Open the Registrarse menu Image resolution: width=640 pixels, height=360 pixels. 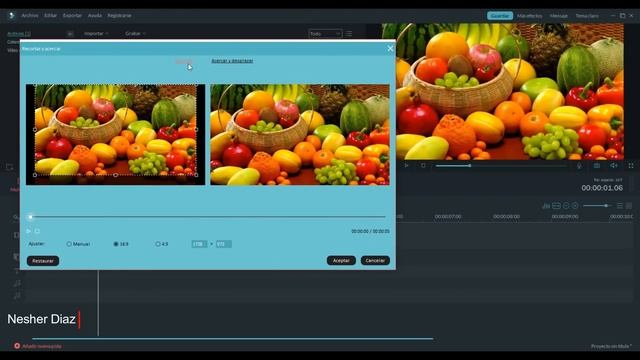tap(119, 16)
